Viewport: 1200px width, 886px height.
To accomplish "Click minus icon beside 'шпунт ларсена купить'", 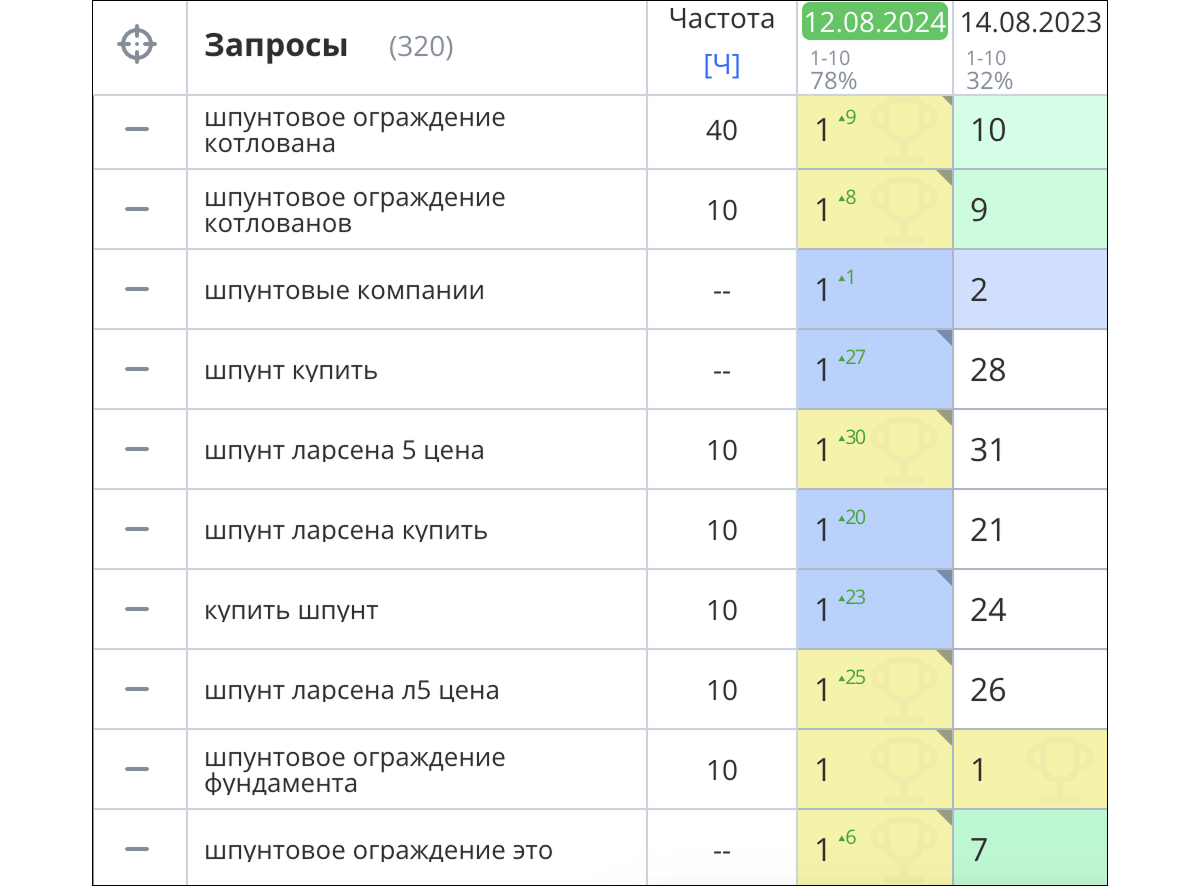I will click(x=137, y=530).
